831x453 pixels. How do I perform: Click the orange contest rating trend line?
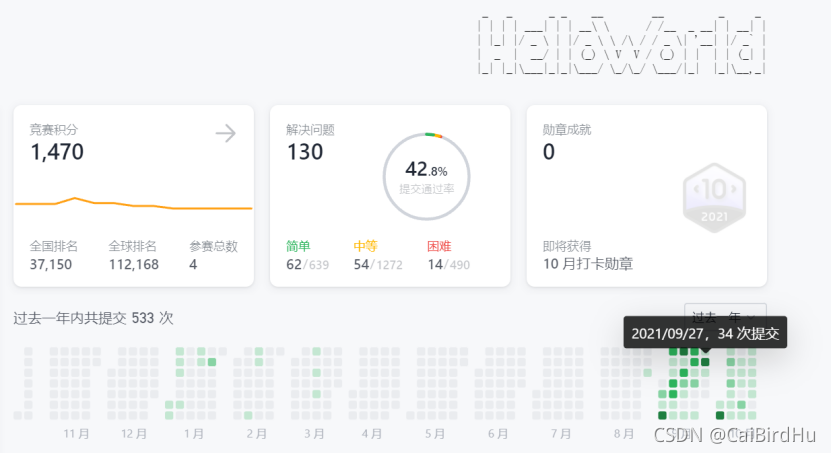pos(134,204)
